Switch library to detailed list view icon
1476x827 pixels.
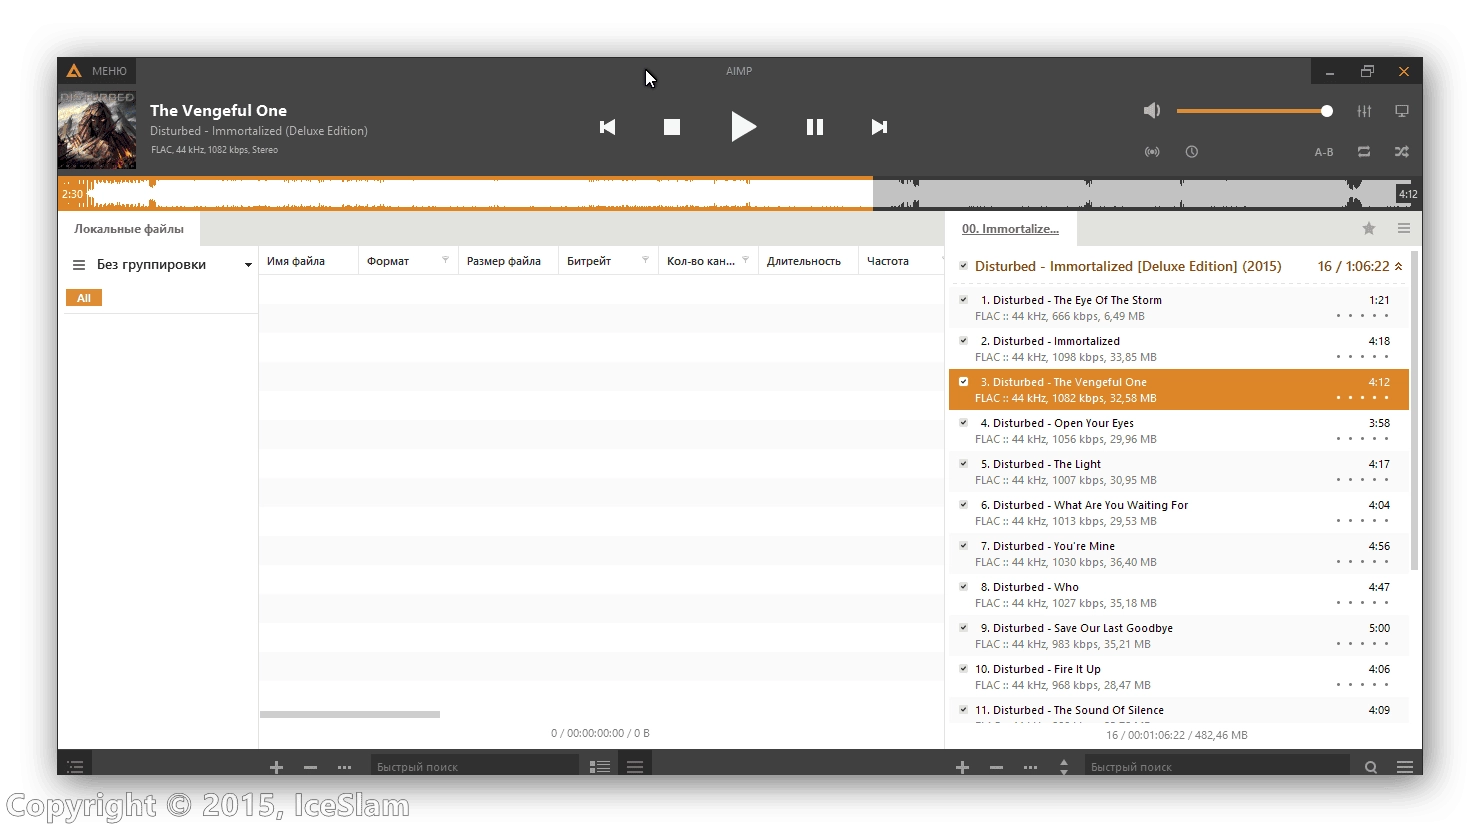(x=600, y=767)
